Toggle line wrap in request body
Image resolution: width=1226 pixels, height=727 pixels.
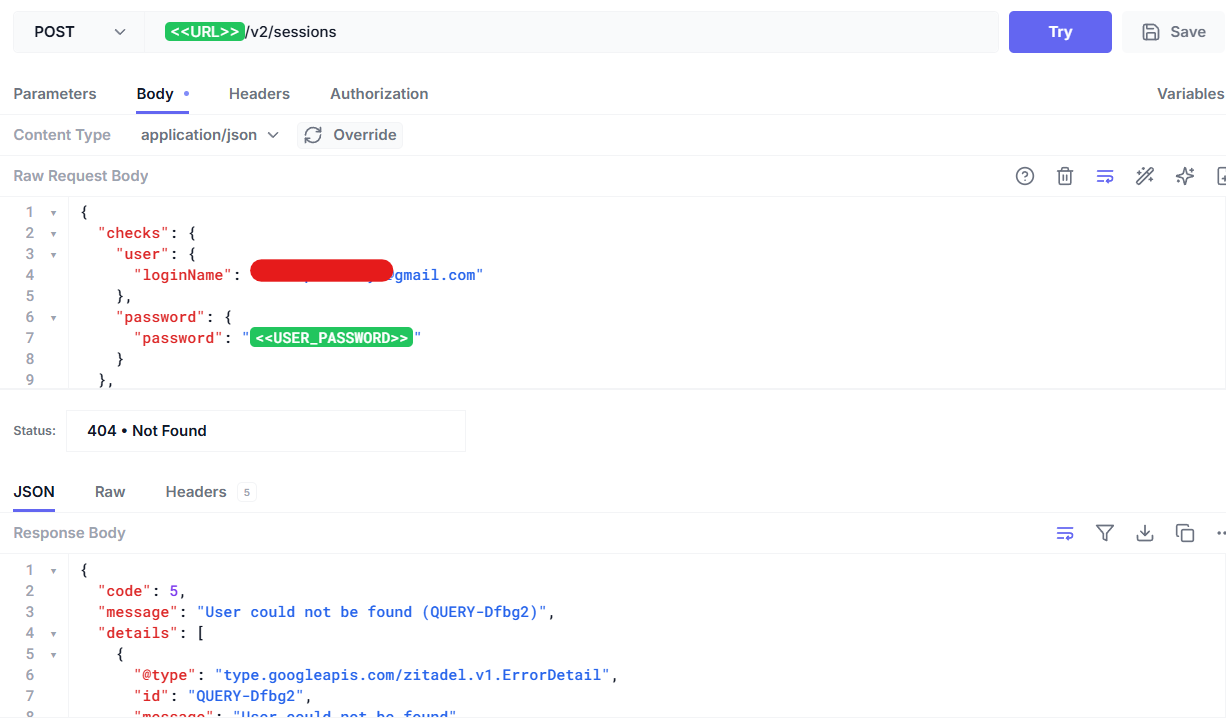[1105, 176]
